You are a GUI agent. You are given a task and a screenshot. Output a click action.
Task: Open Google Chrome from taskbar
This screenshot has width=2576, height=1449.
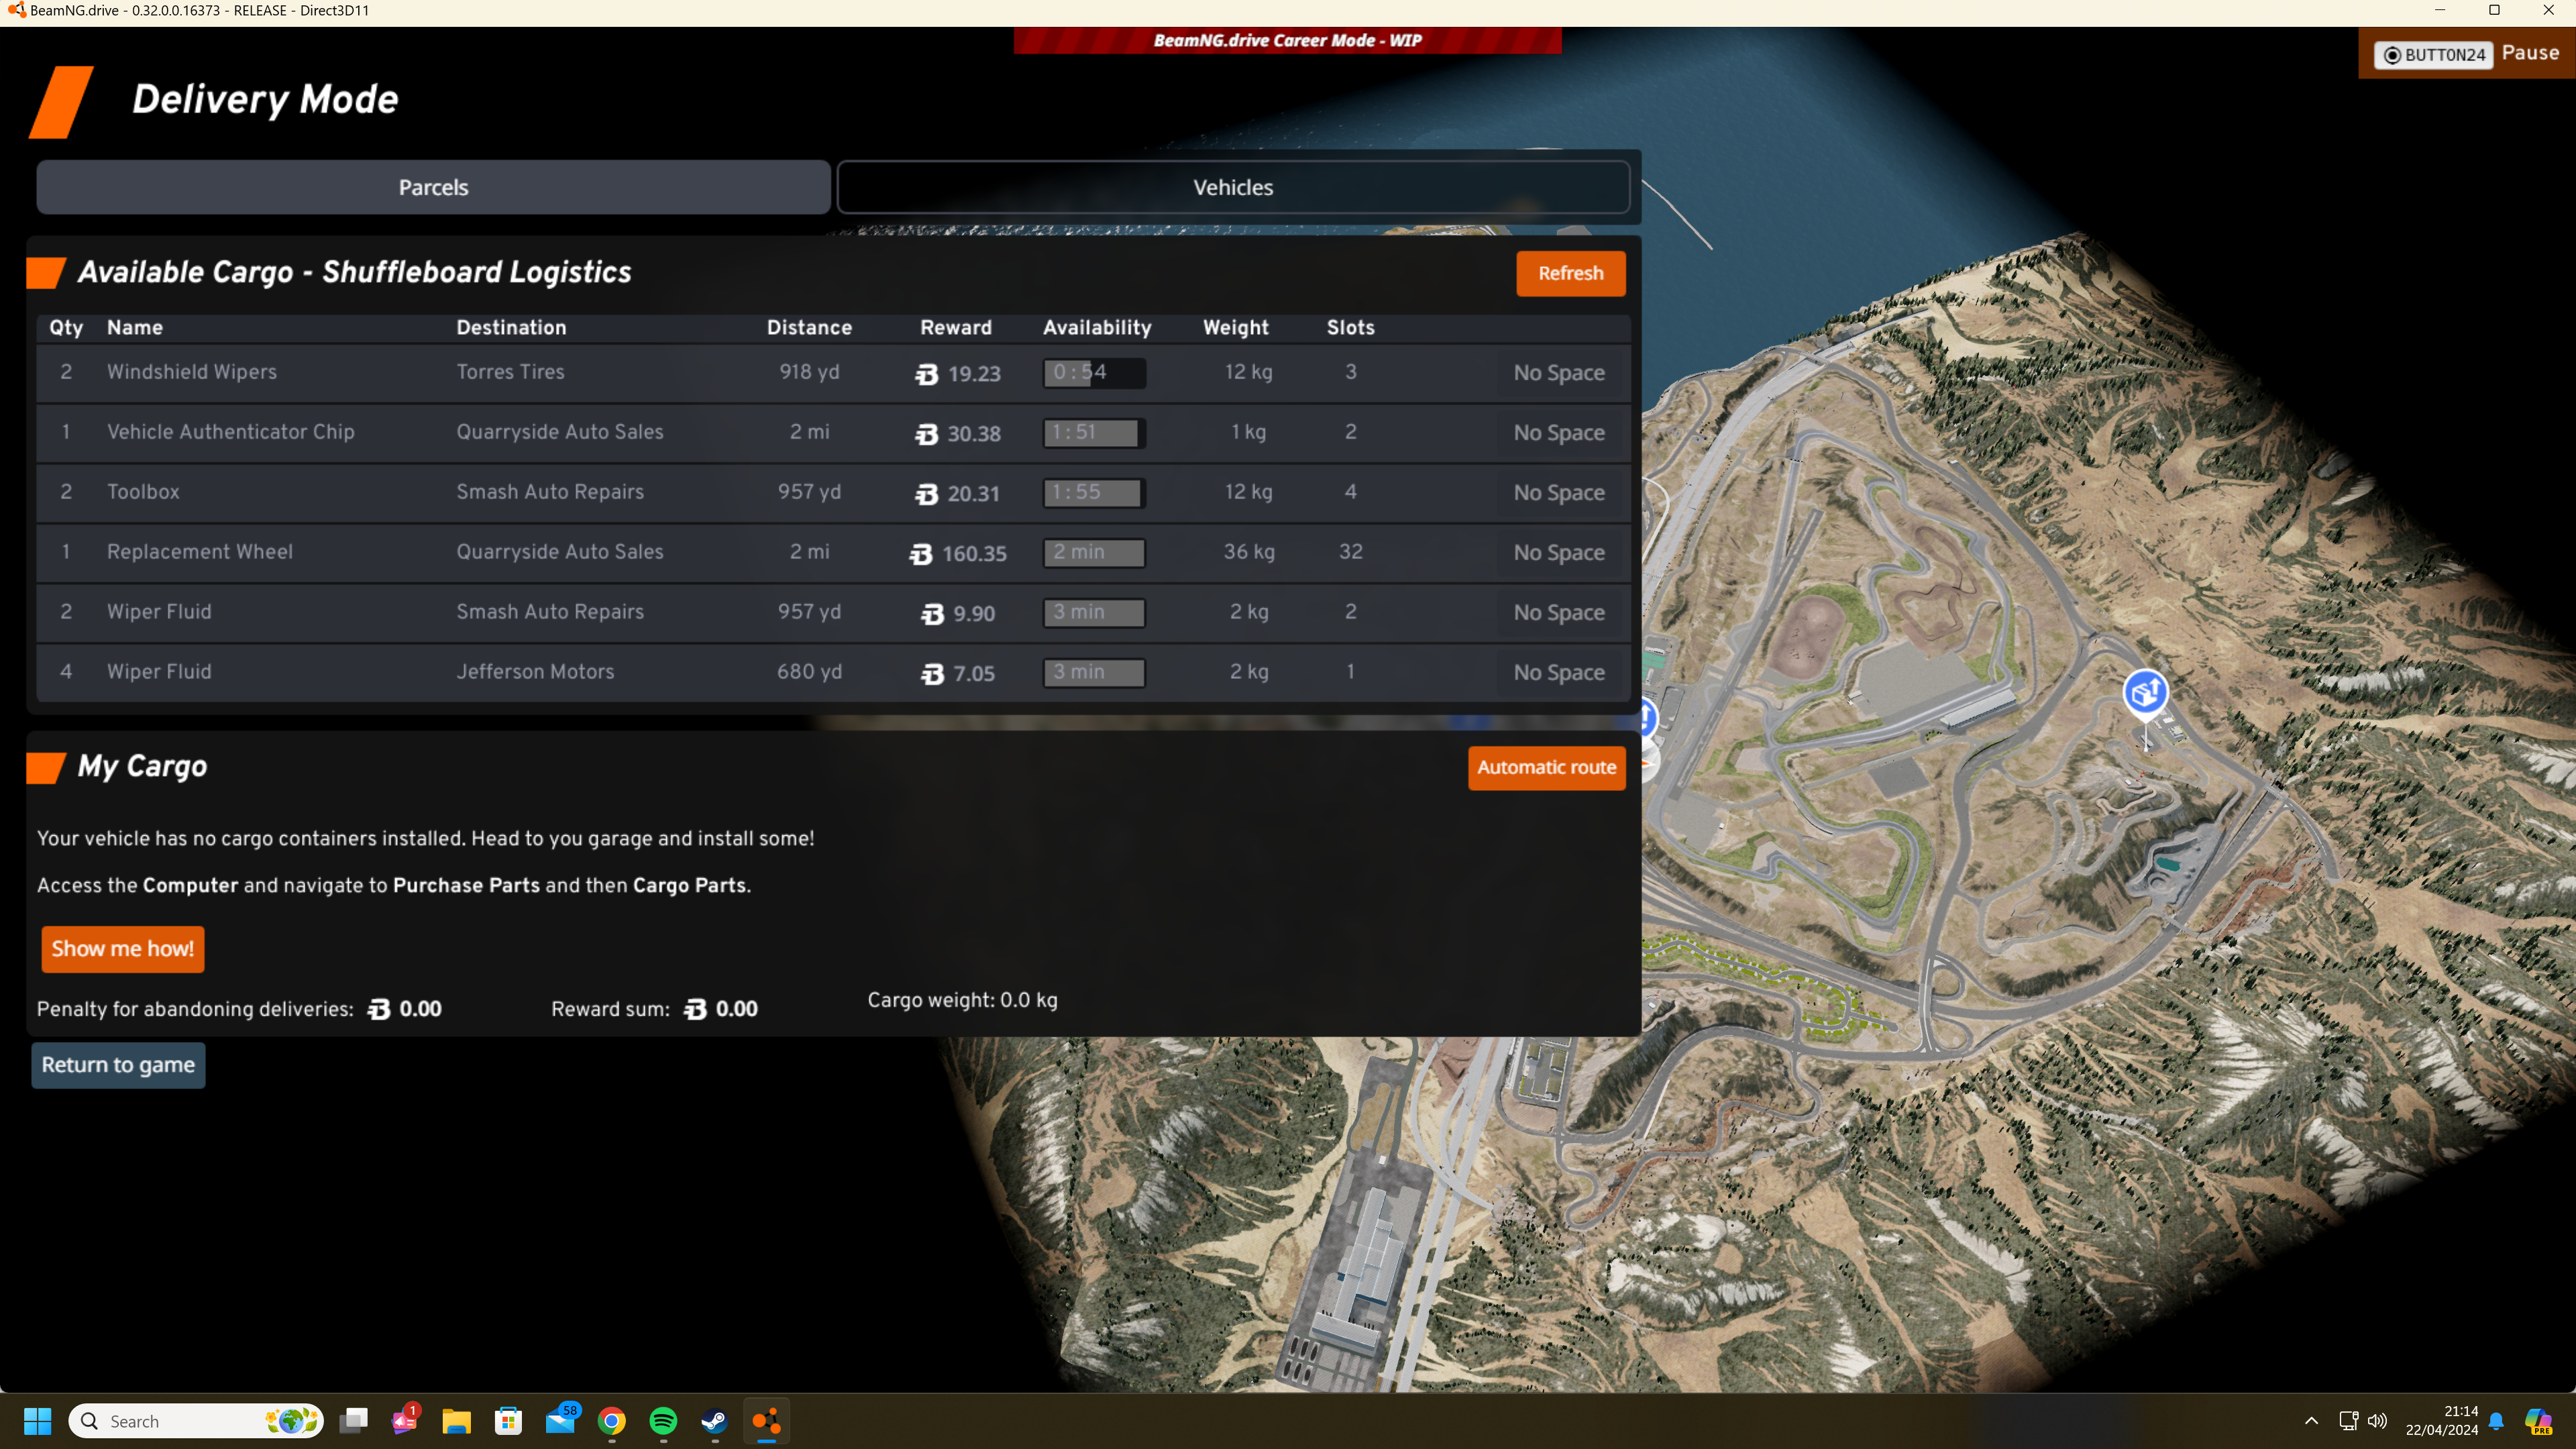pos(612,1421)
